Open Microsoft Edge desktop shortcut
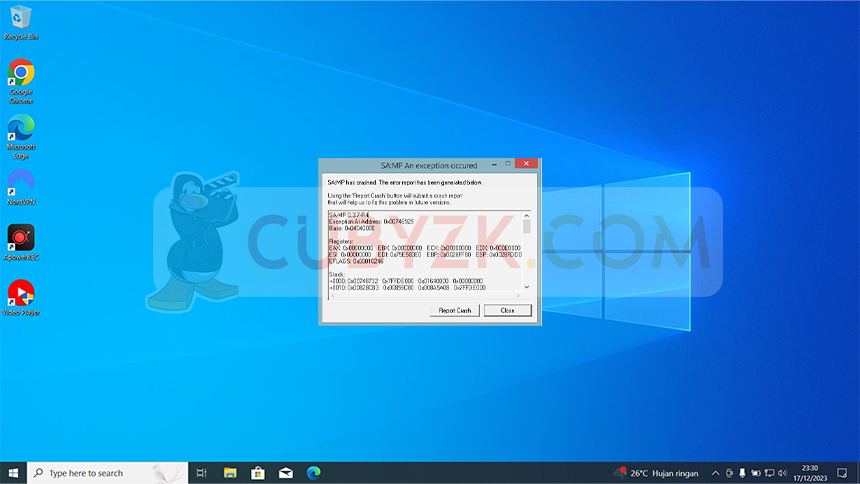The height and width of the screenshot is (484, 860). pyautogui.click(x=21, y=137)
